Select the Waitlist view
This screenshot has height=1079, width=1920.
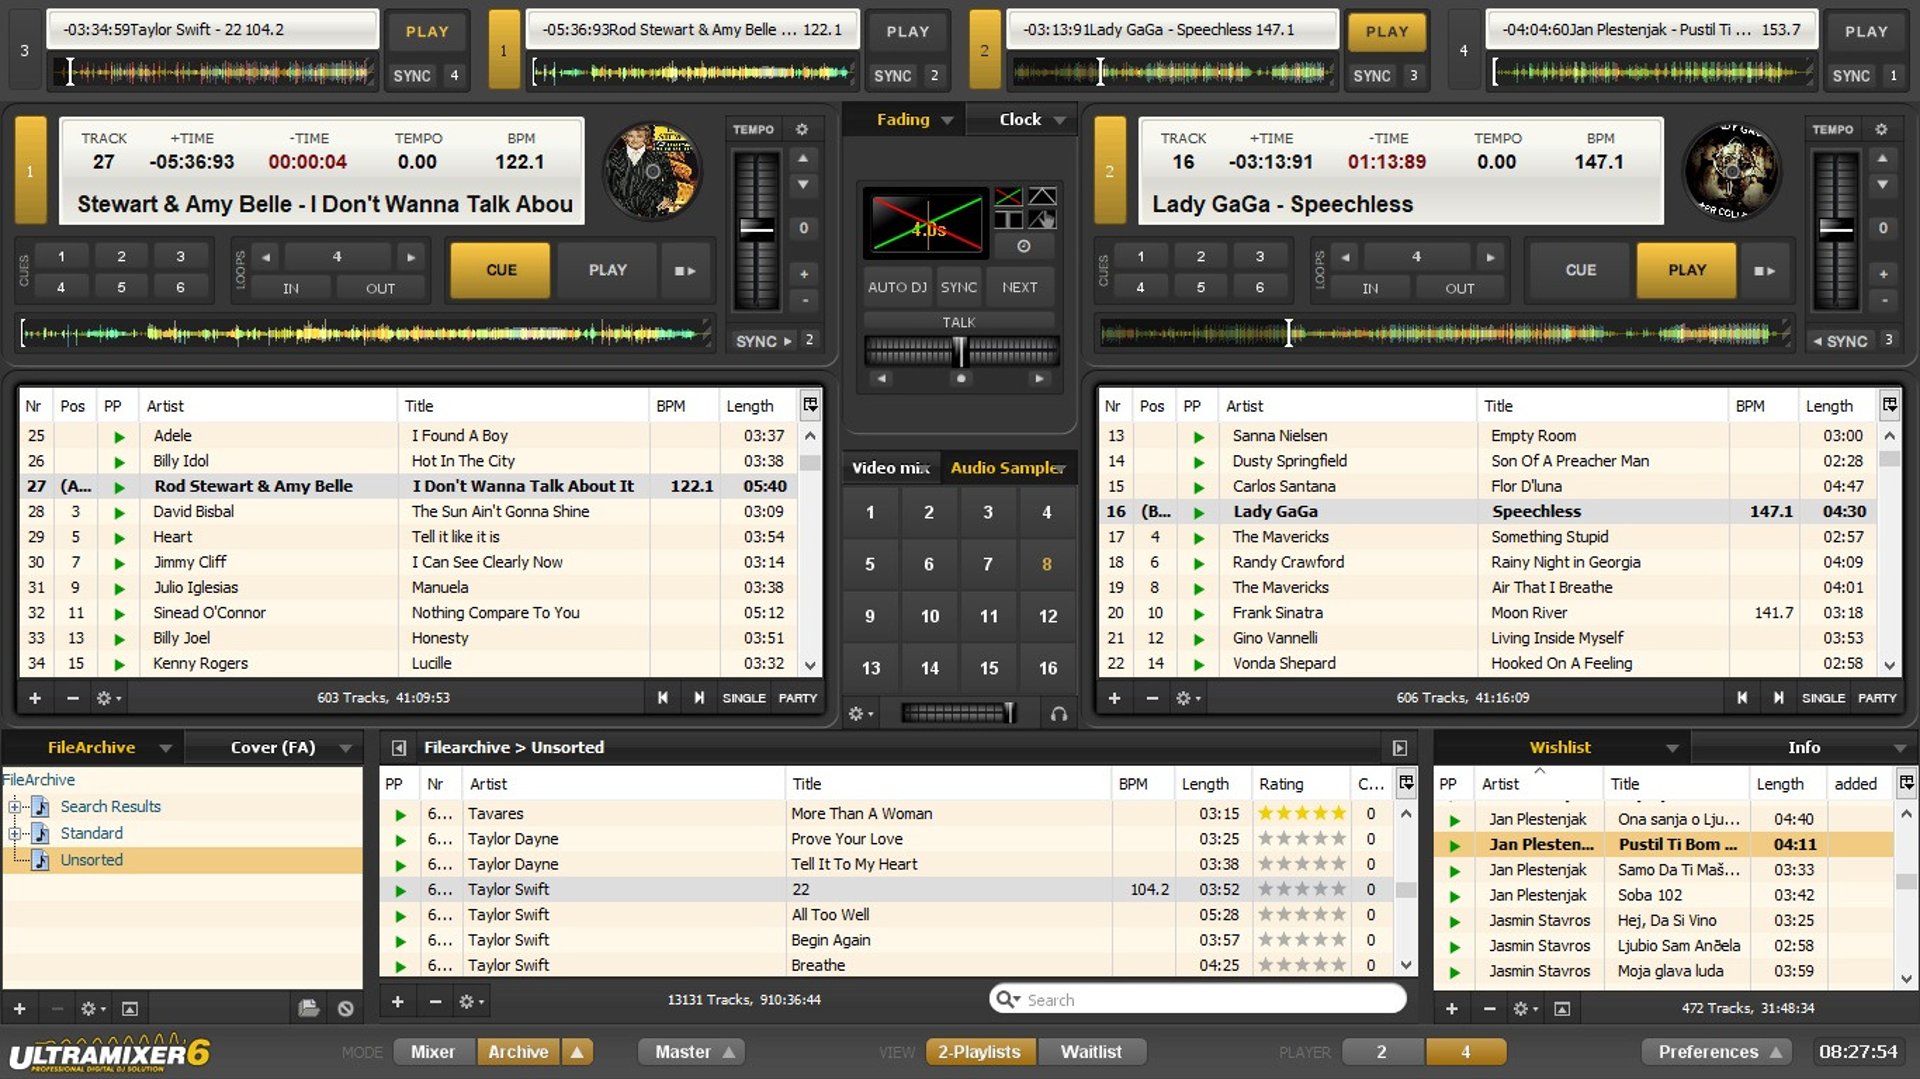[x=1090, y=1052]
